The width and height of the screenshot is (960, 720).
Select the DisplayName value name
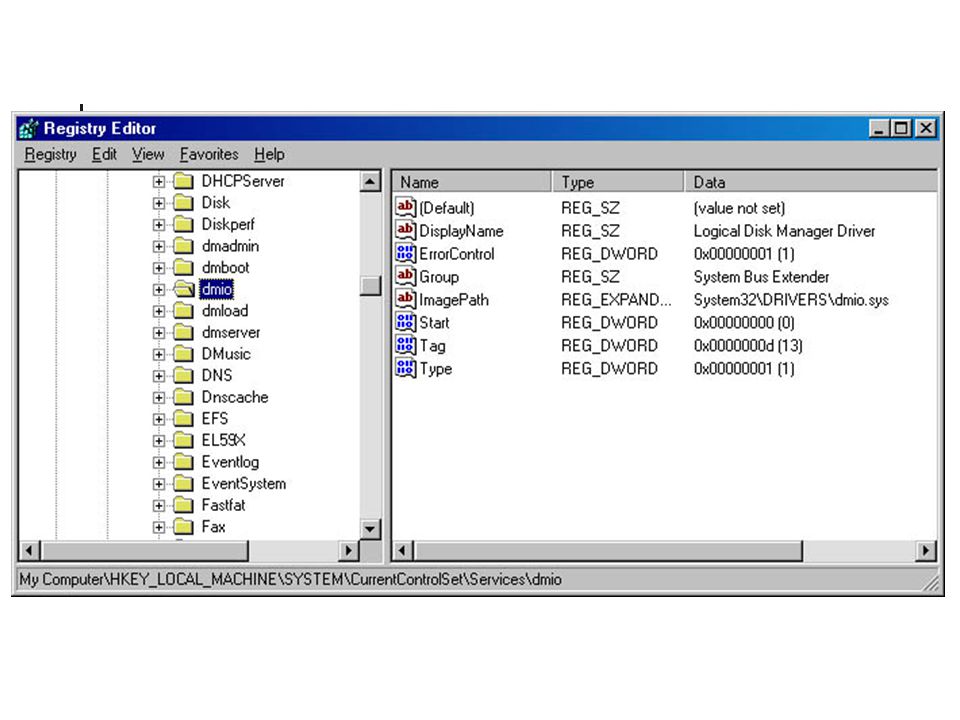[461, 231]
